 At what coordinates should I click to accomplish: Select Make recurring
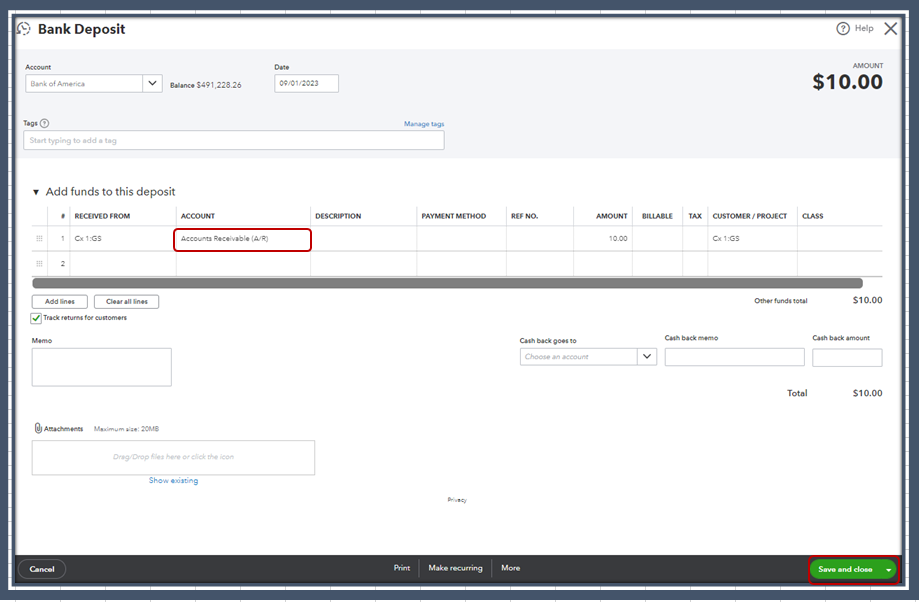point(455,567)
